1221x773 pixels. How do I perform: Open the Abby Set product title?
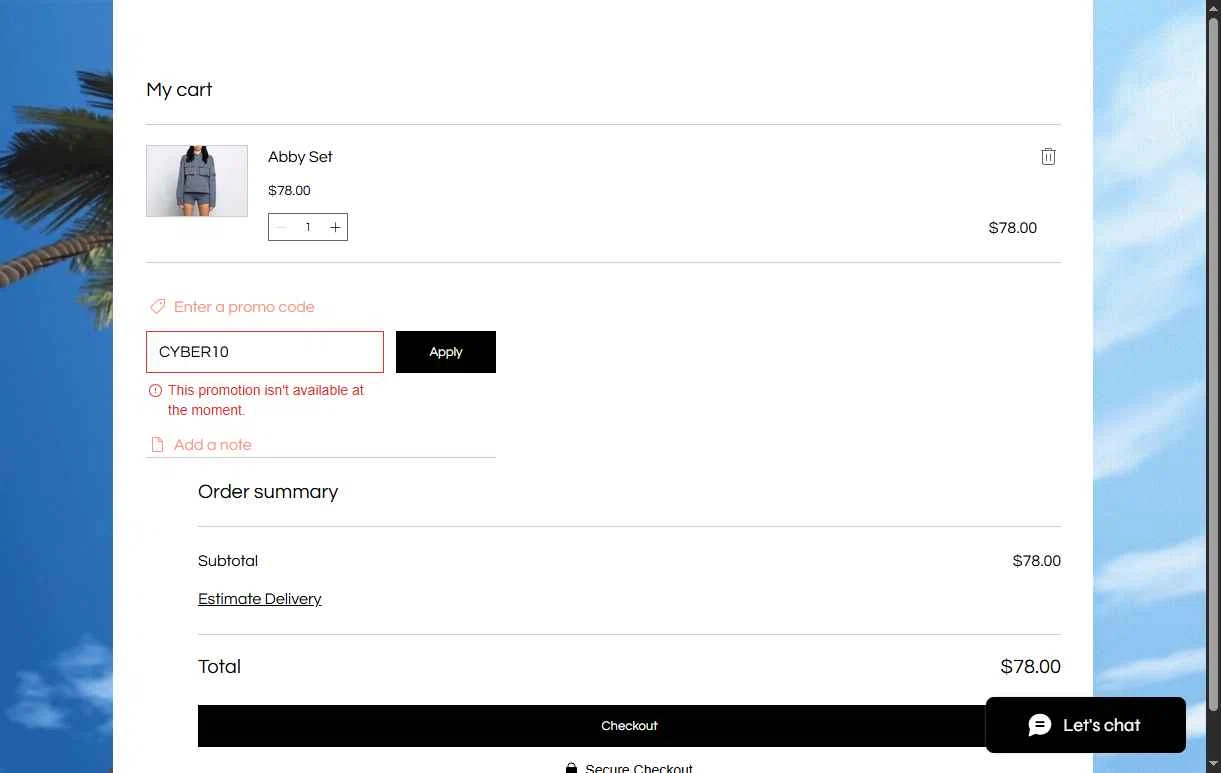[x=300, y=157]
